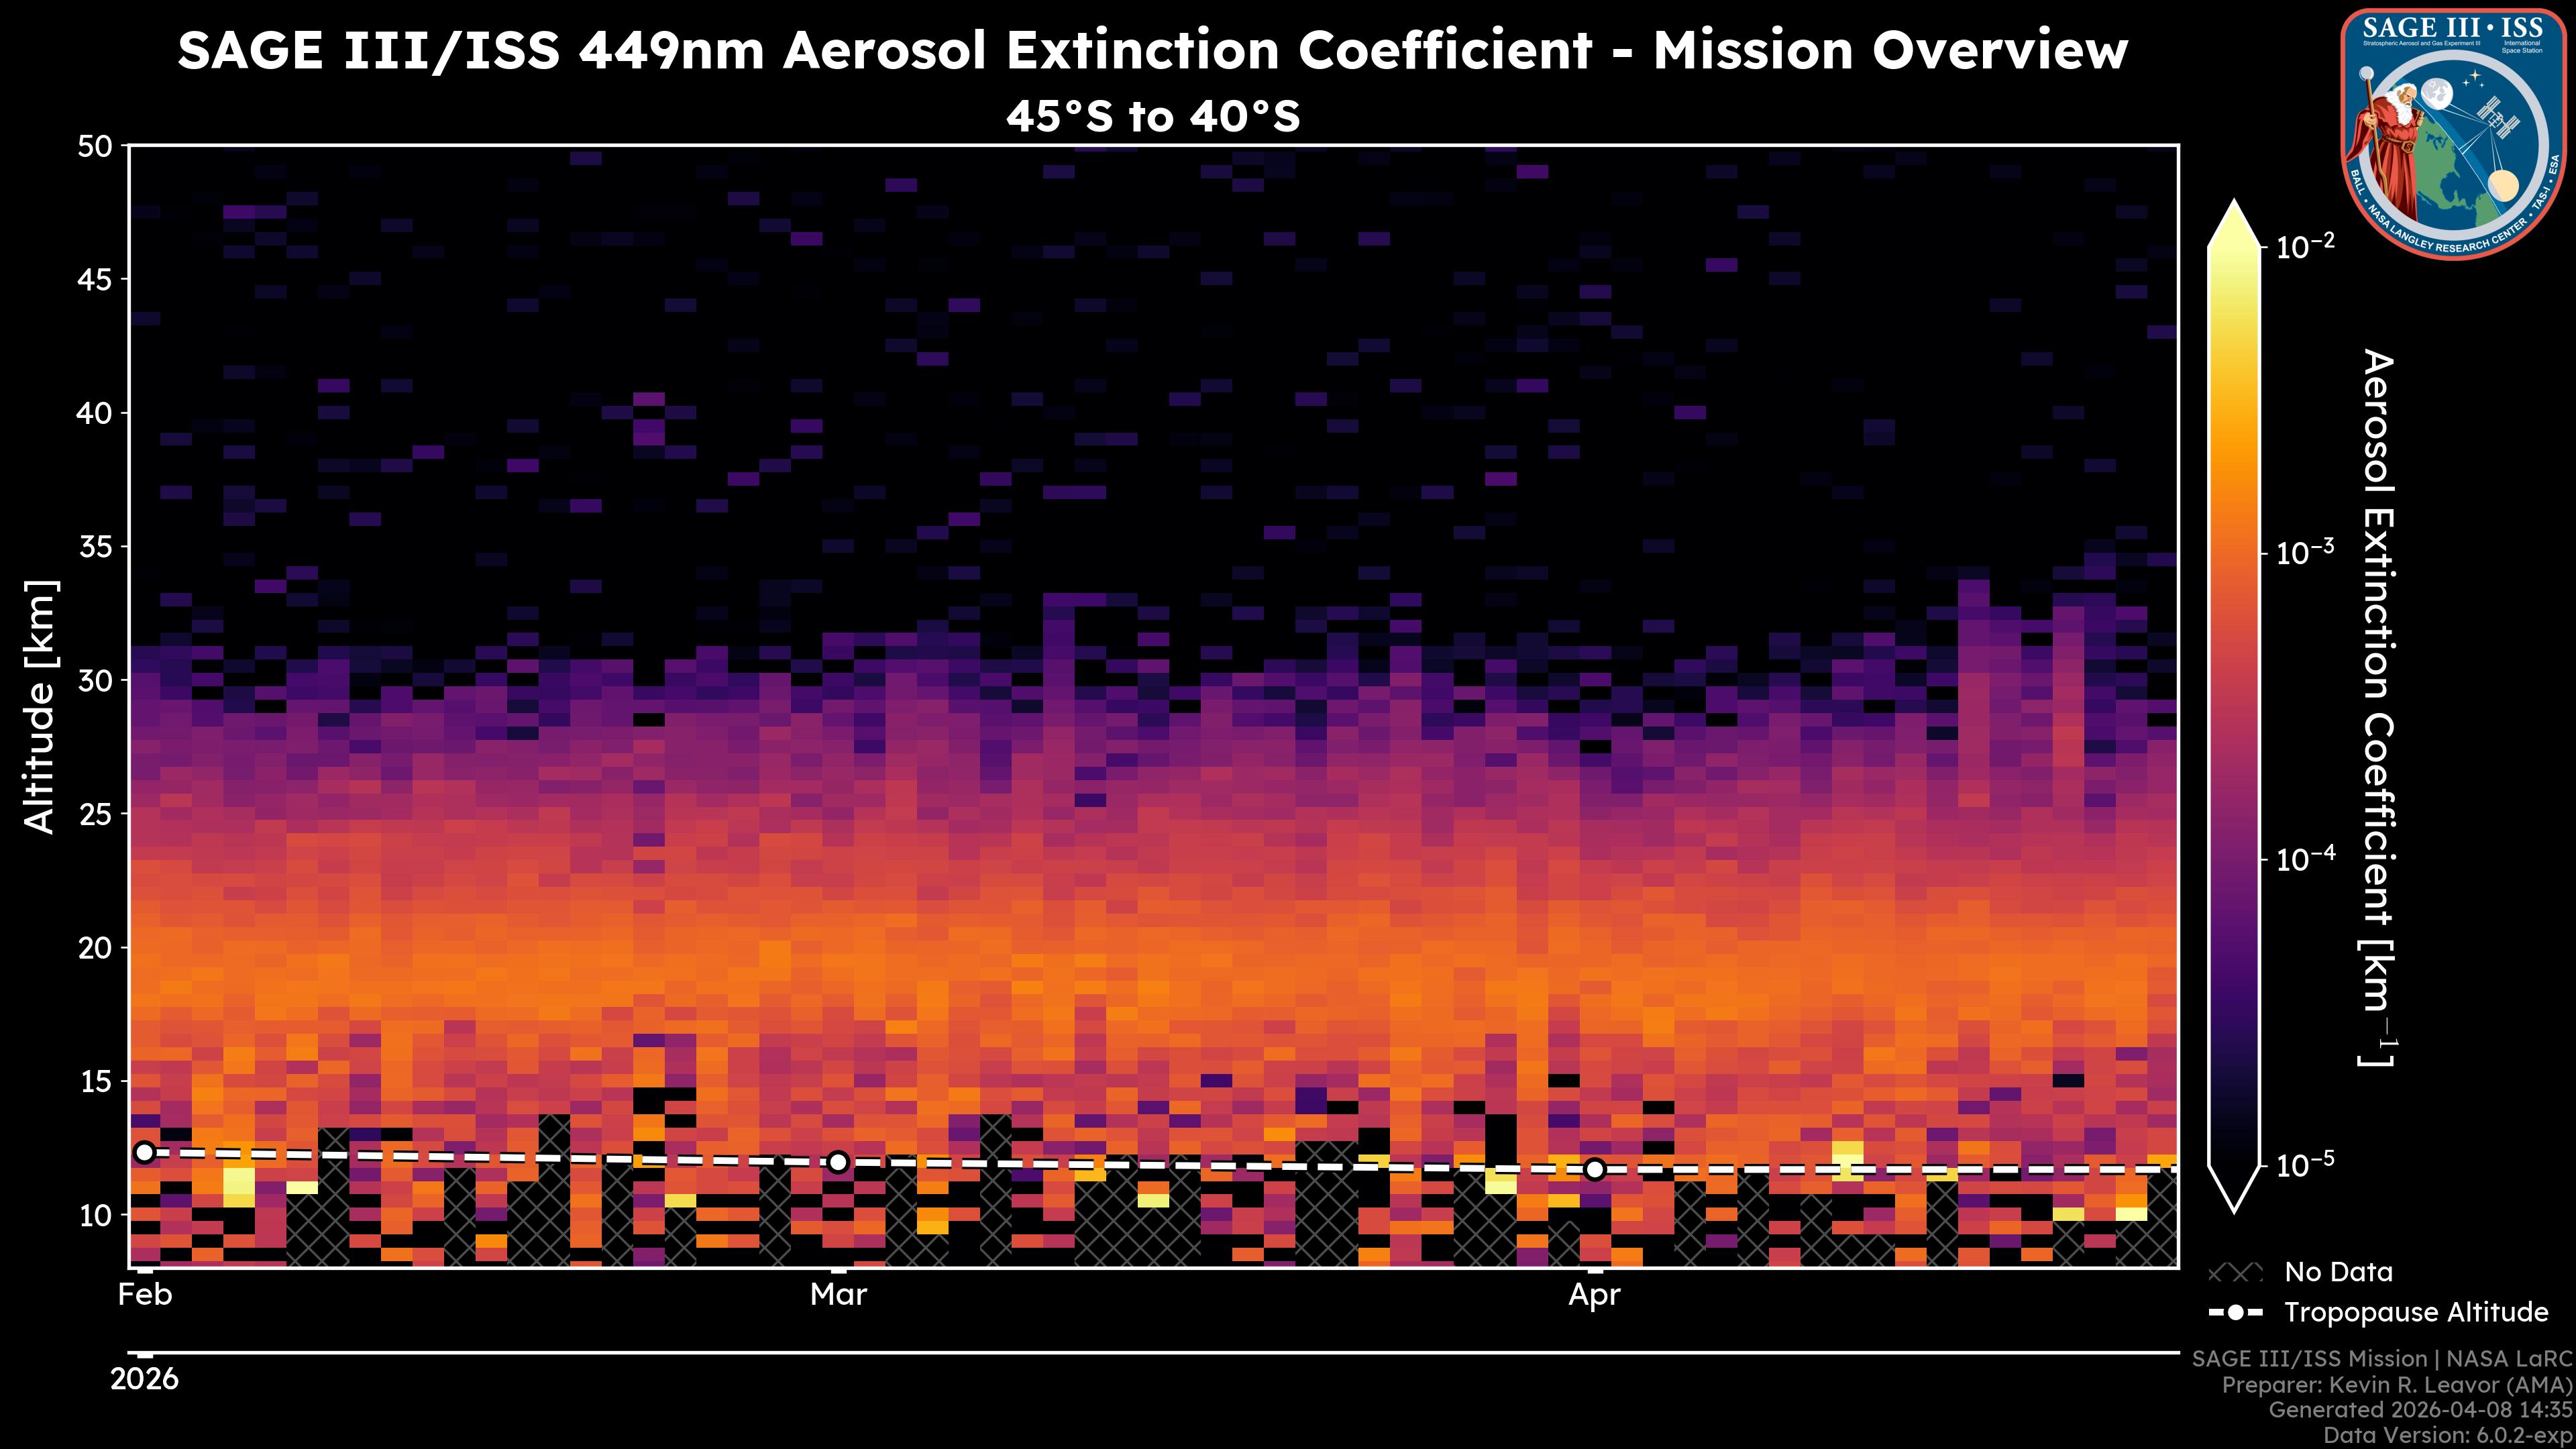Image resolution: width=2576 pixels, height=1449 pixels.
Task: Click the Feb x-axis label
Action: tap(145, 1295)
